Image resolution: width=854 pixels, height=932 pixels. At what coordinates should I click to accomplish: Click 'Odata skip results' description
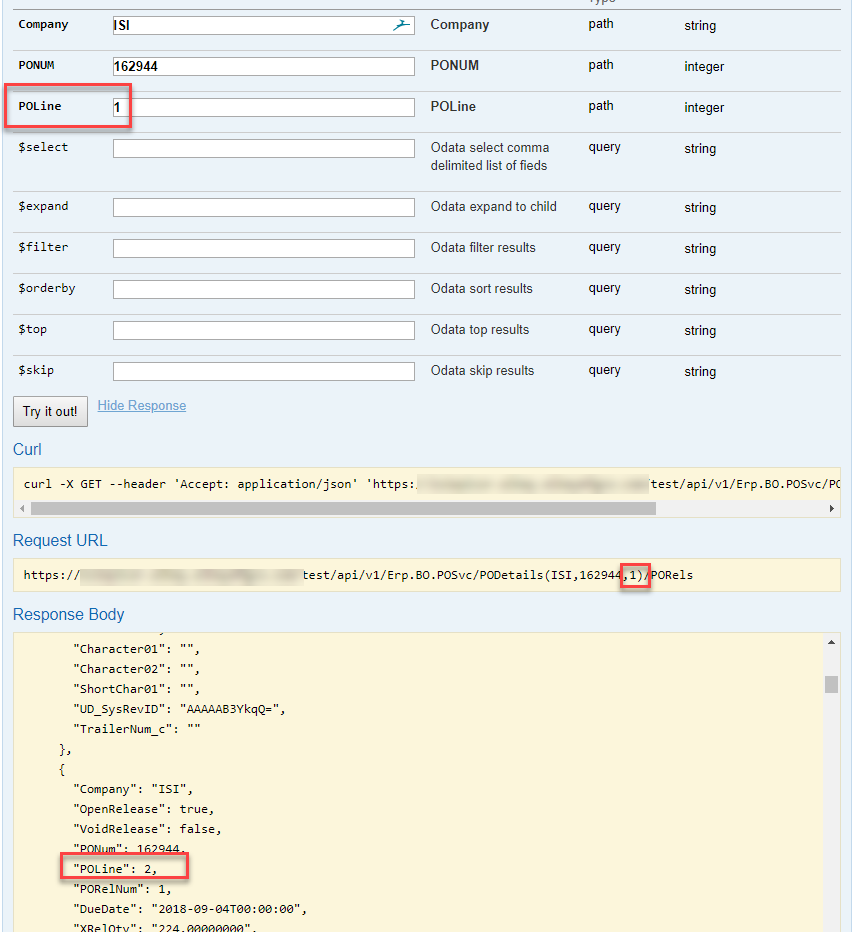(x=483, y=370)
